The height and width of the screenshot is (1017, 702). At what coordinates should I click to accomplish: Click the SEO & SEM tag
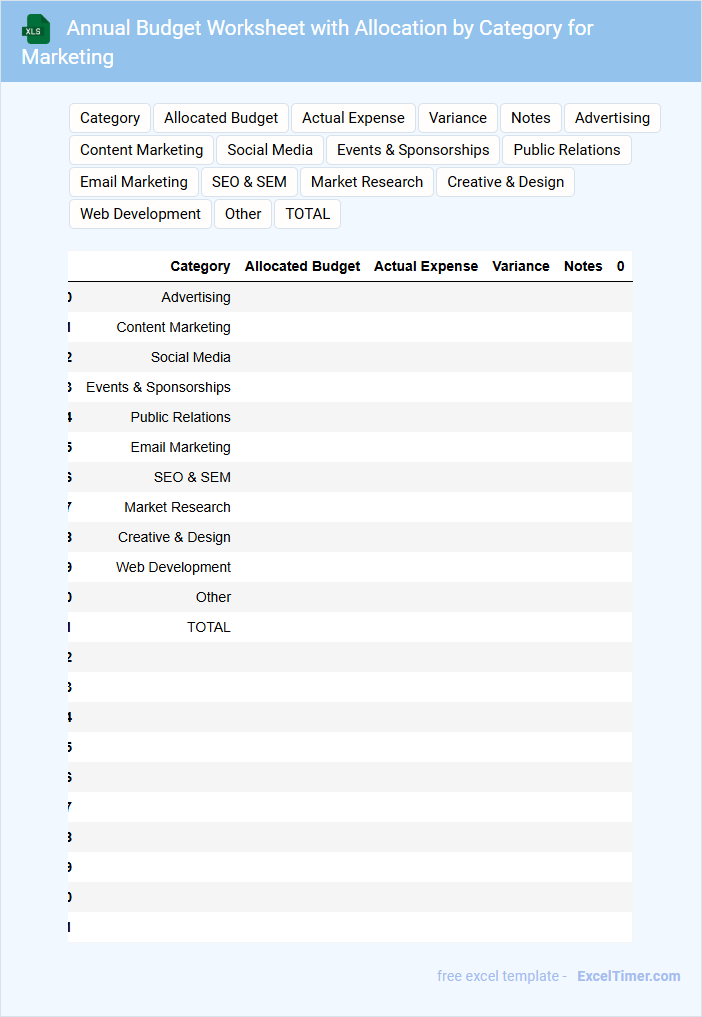(249, 182)
